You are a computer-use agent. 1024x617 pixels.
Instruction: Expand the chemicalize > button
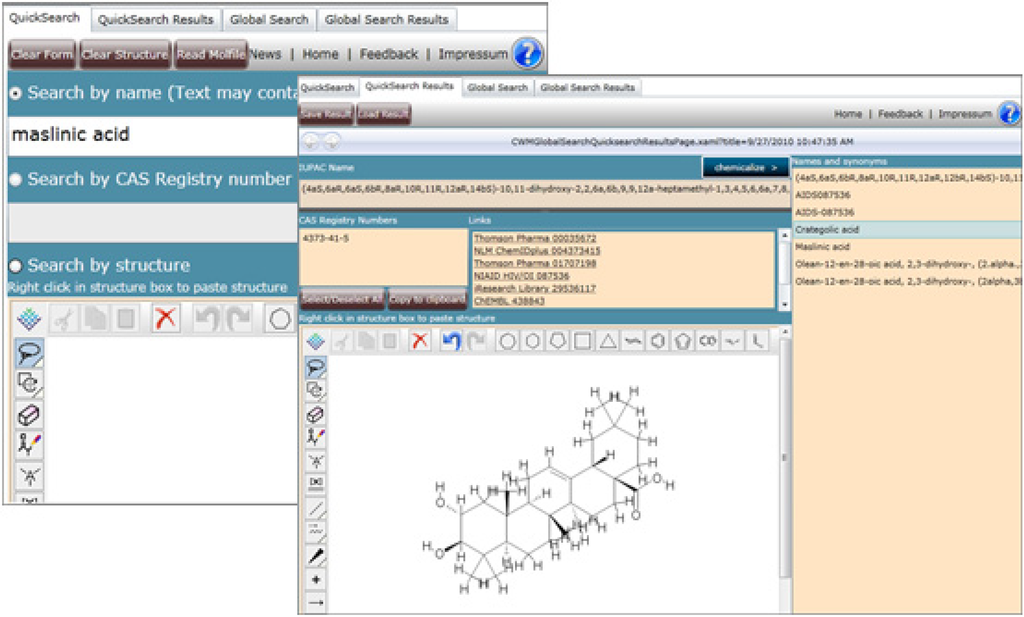[x=745, y=168]
